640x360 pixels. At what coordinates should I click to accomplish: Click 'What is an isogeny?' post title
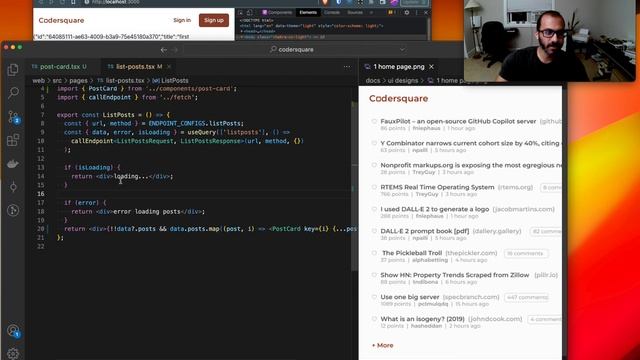pos(422,319)
